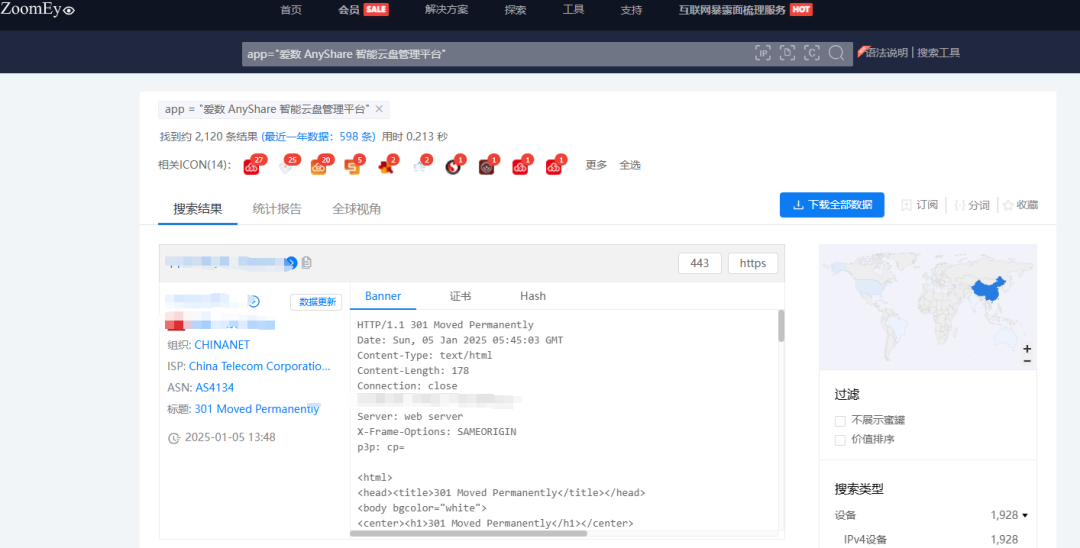Click the banner vertical scrollbar
Screen dimensions: 1080x548
781,326
